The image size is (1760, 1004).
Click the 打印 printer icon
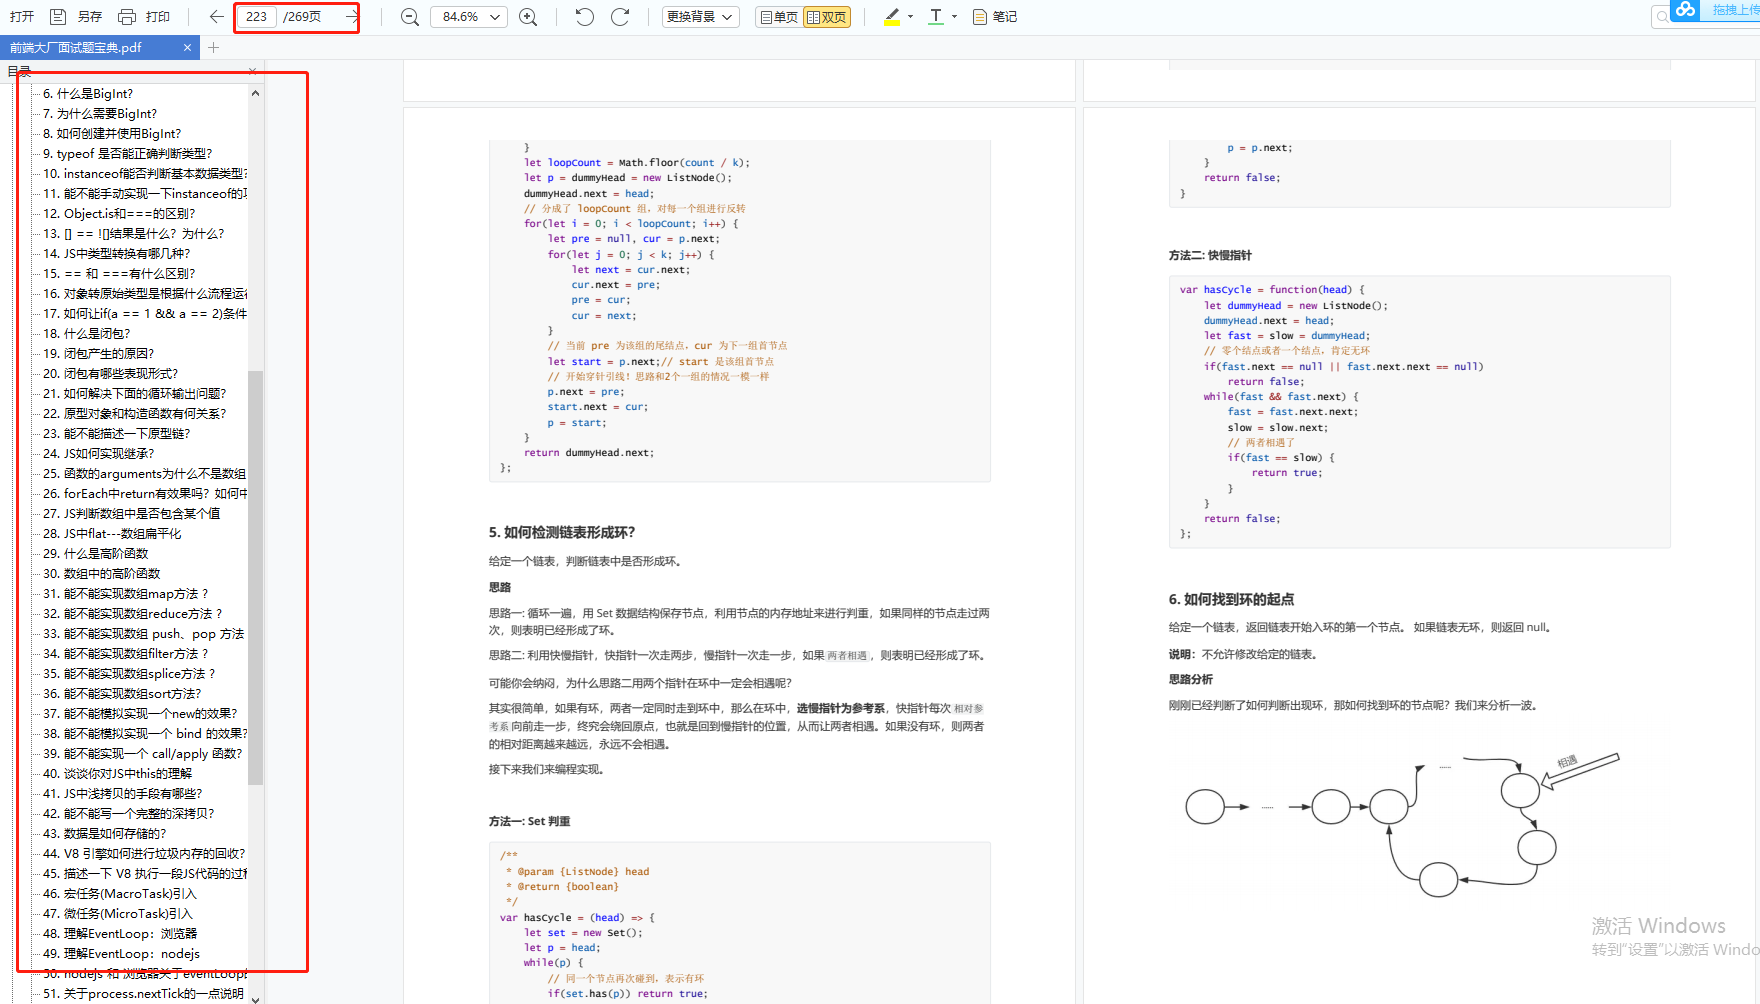click(x=127, y=16)
